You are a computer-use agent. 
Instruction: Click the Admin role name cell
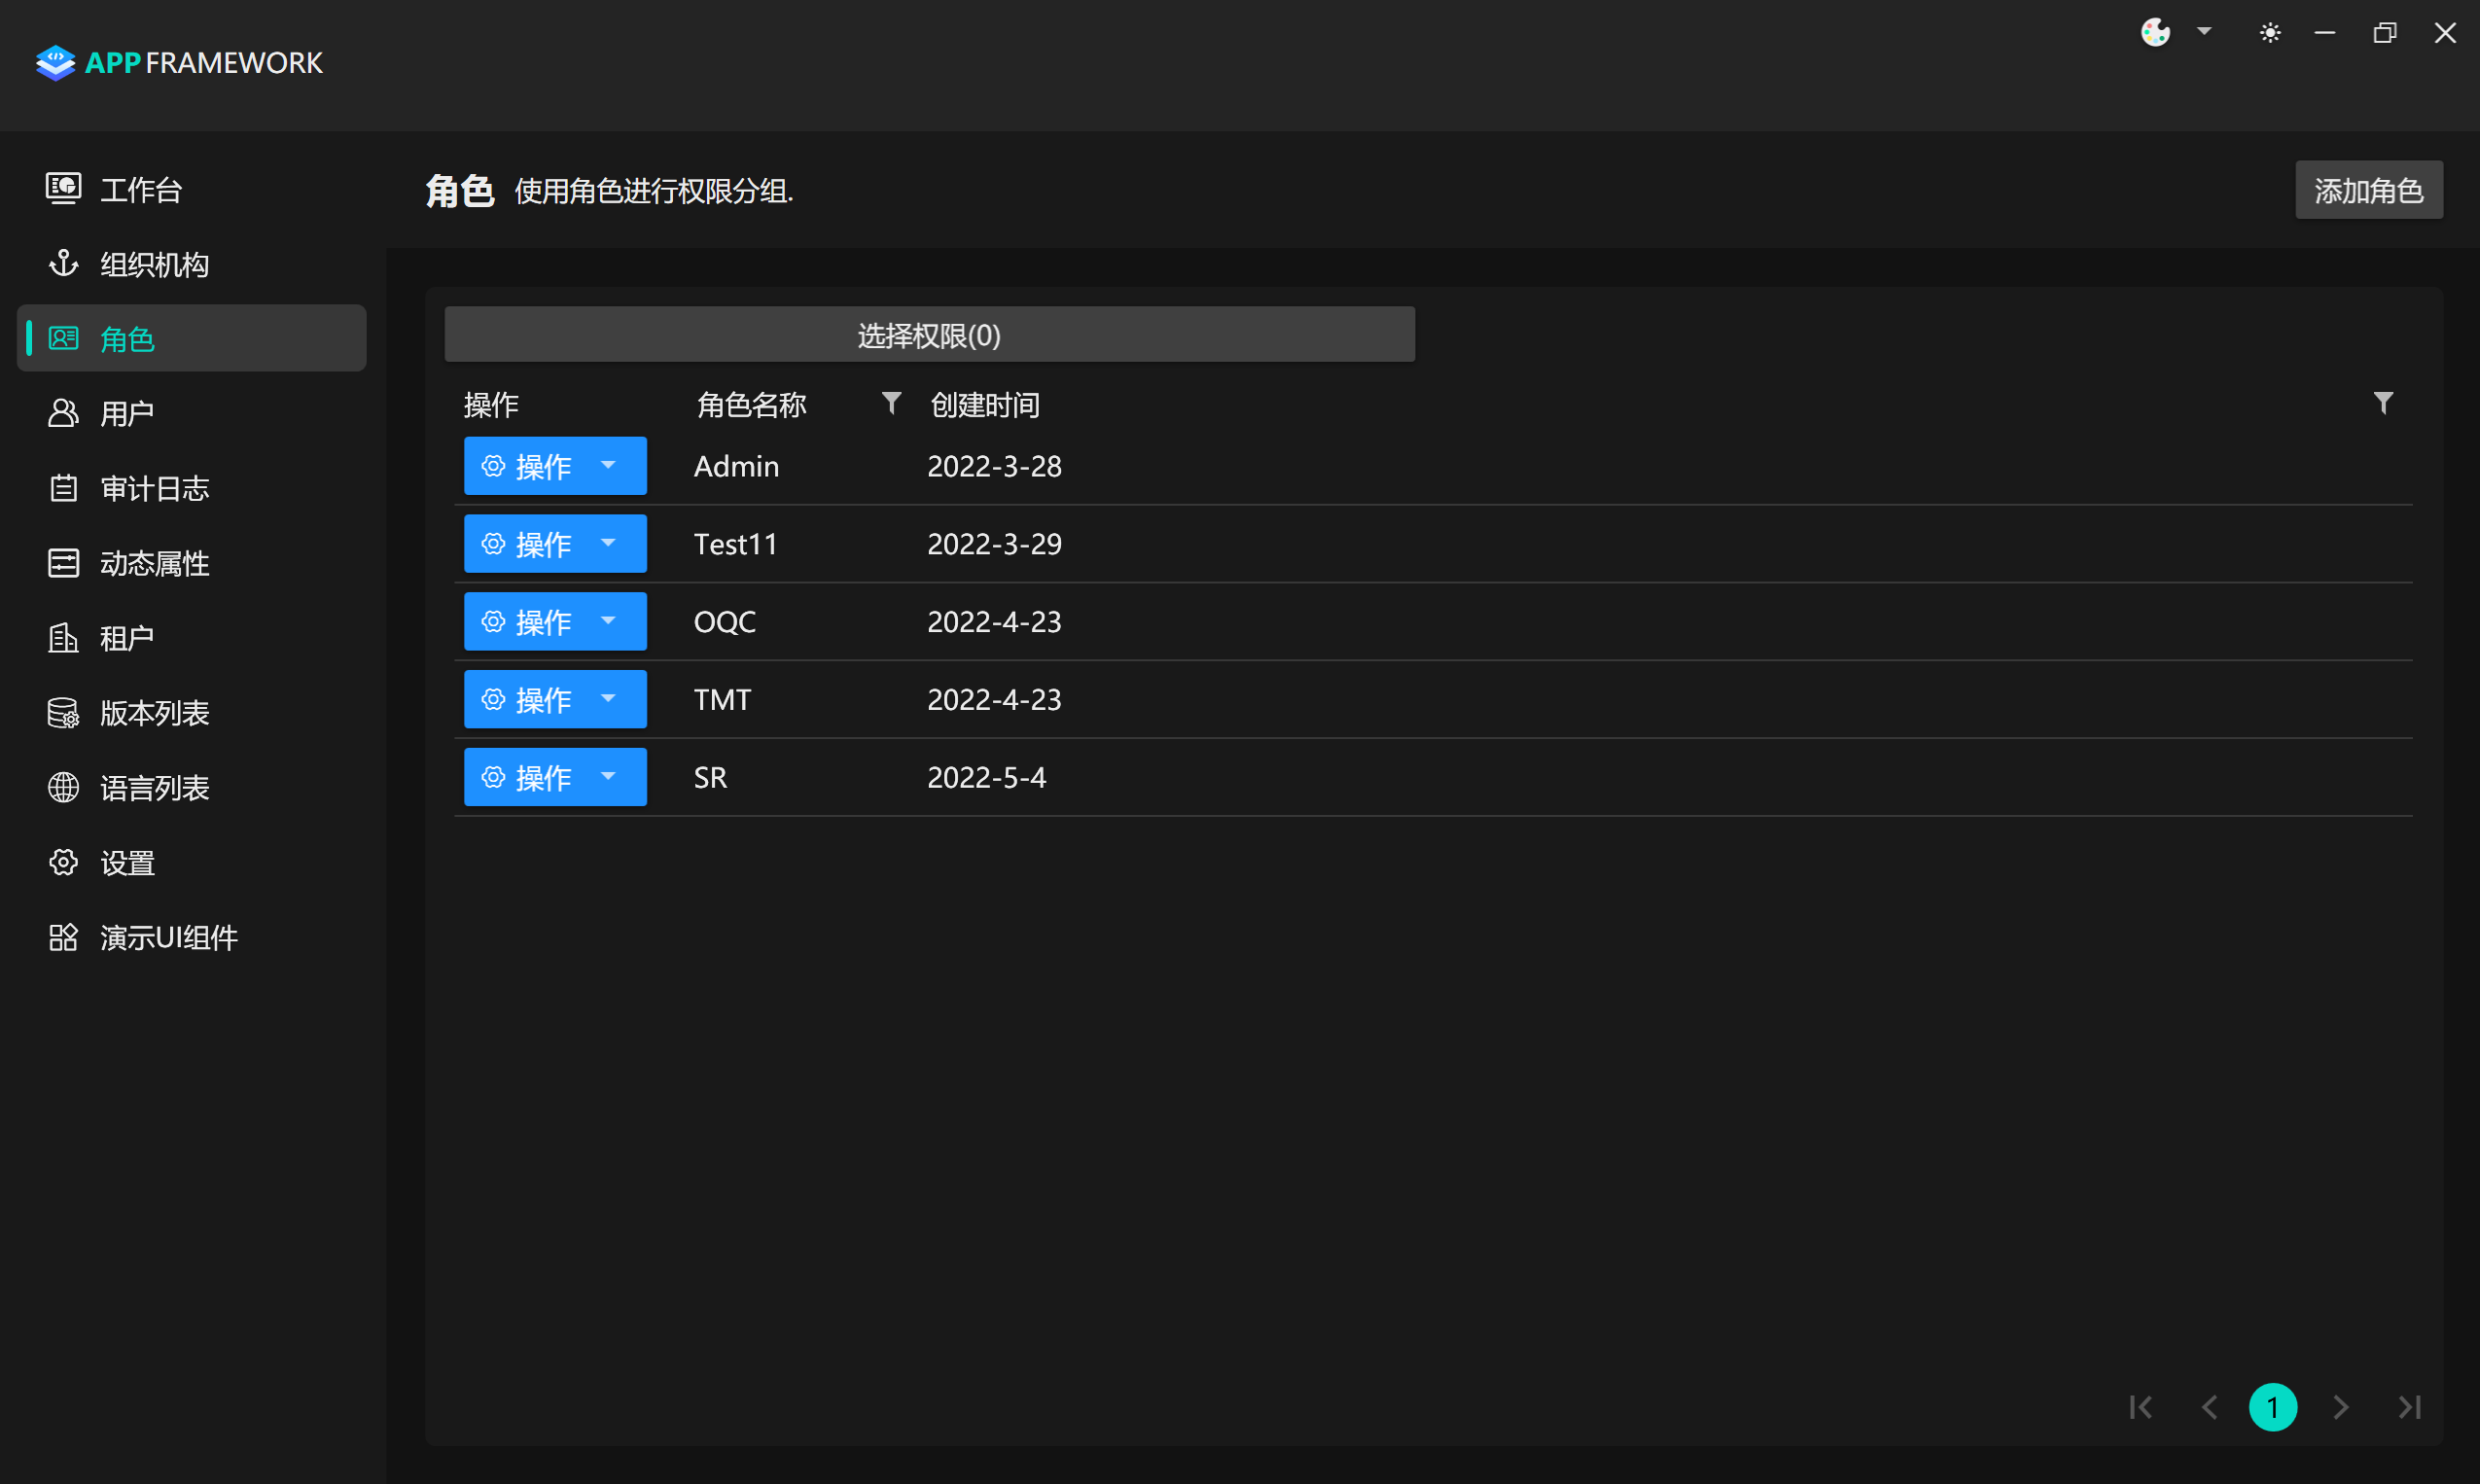[736, 466]
